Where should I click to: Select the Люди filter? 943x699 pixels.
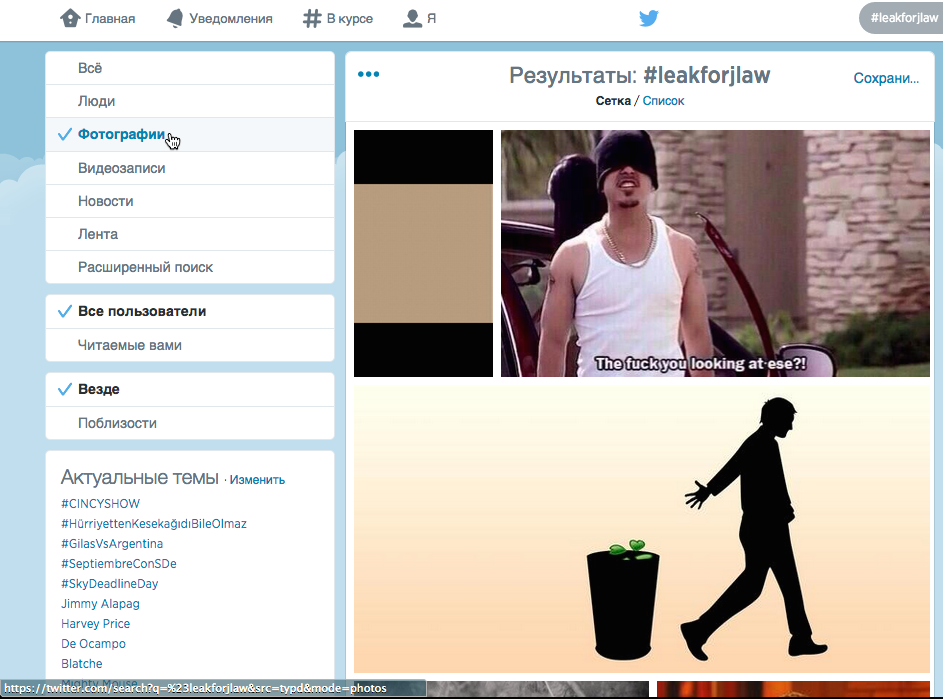(97, 101)
